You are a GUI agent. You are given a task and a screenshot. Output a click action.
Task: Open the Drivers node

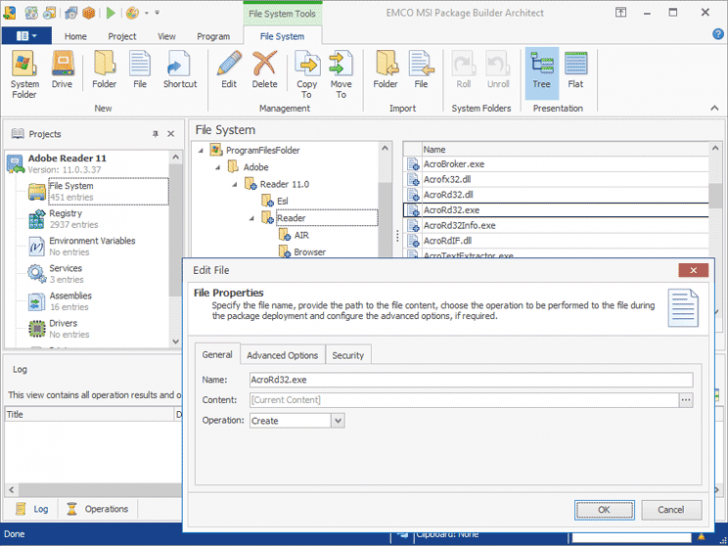click(x=63, y=328)
